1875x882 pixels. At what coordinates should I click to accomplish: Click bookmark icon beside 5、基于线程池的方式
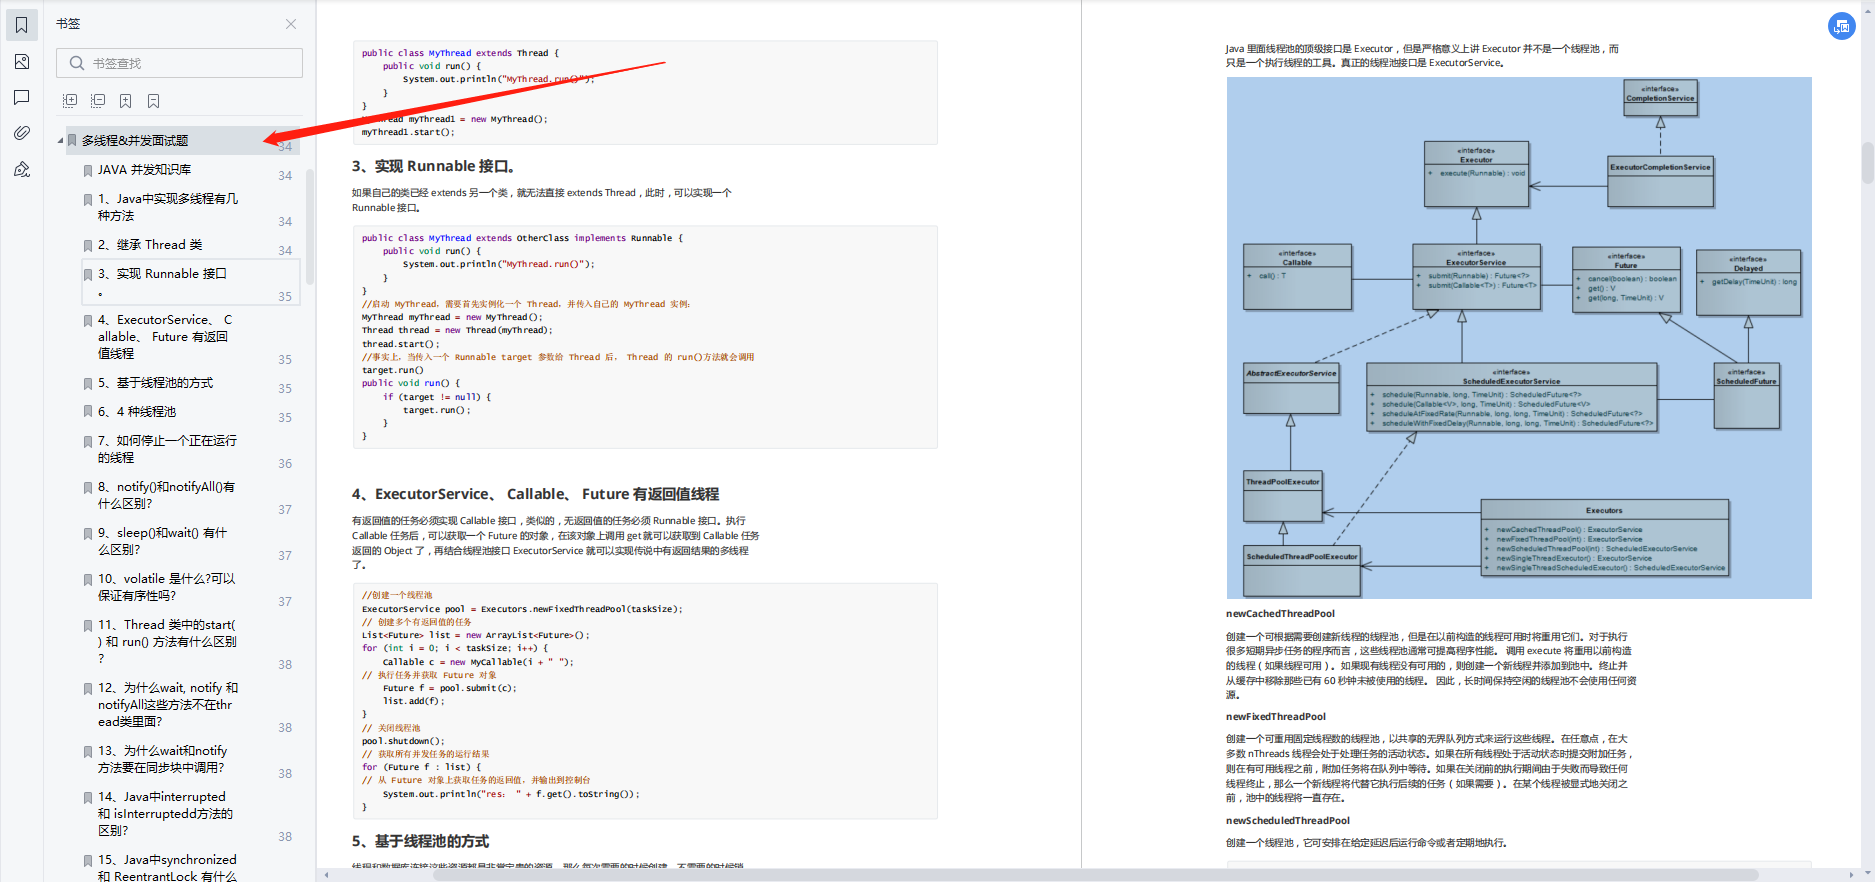(x=88, y=384)
